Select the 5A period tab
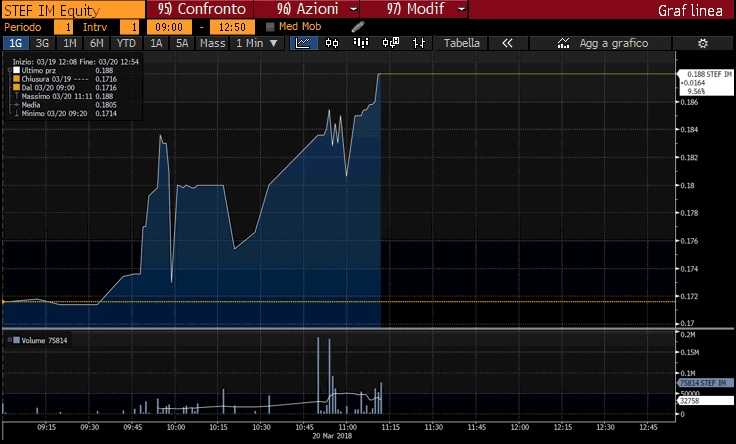736x444 pixels. (182, 43)
